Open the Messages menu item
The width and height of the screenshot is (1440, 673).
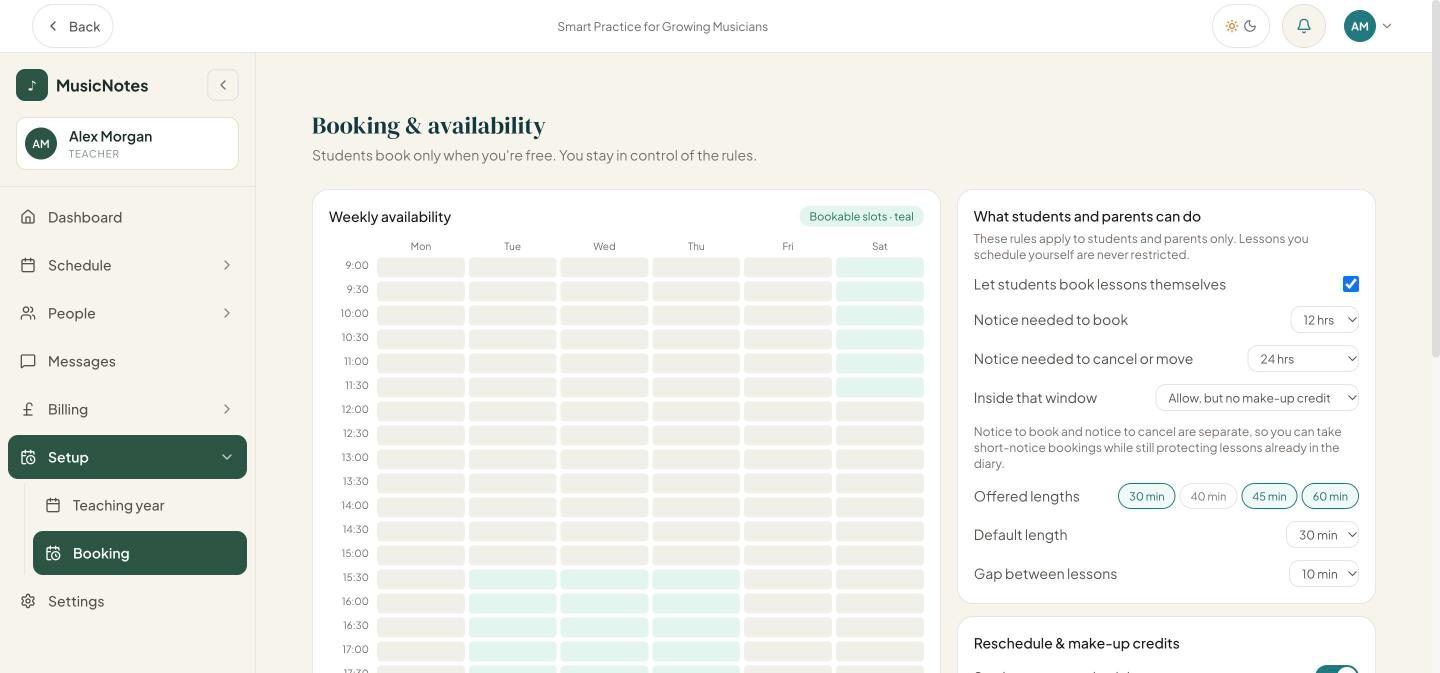(x=127, y=361)
